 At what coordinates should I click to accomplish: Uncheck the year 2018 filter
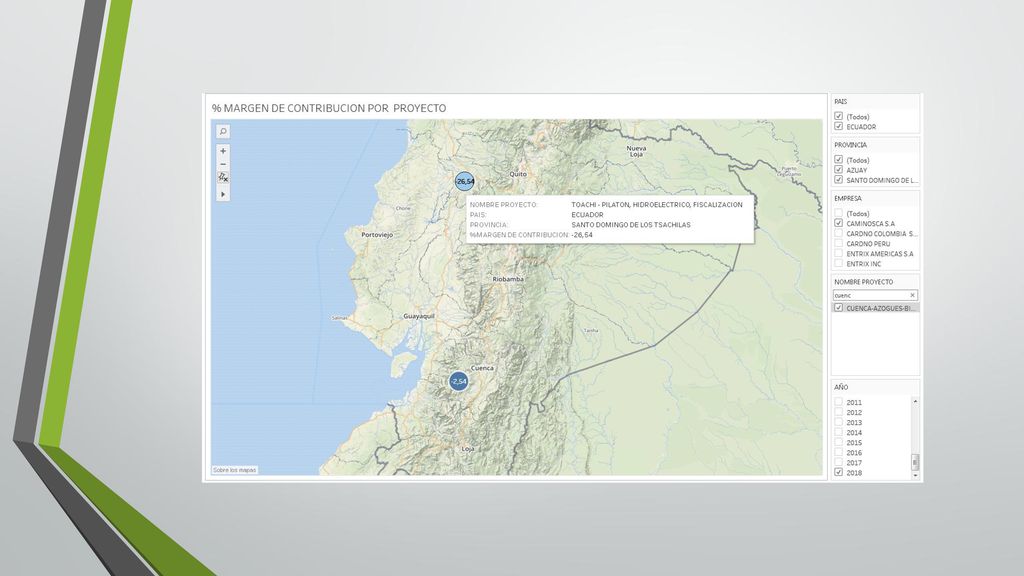pyautogui.click(x=839, y=472)
